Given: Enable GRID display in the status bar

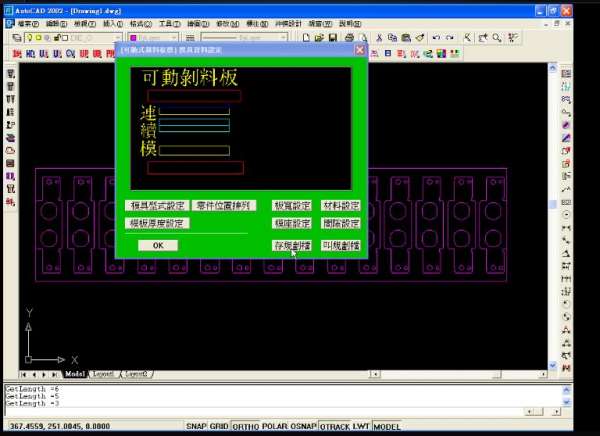Looking at the screenshot, I should pos(216,426).
